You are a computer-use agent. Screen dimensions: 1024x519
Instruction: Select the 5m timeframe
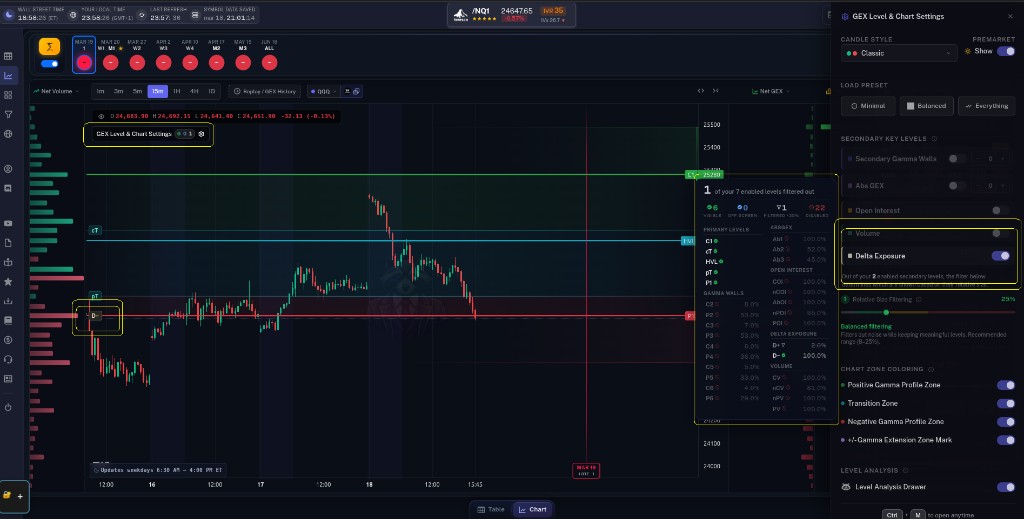137,91
